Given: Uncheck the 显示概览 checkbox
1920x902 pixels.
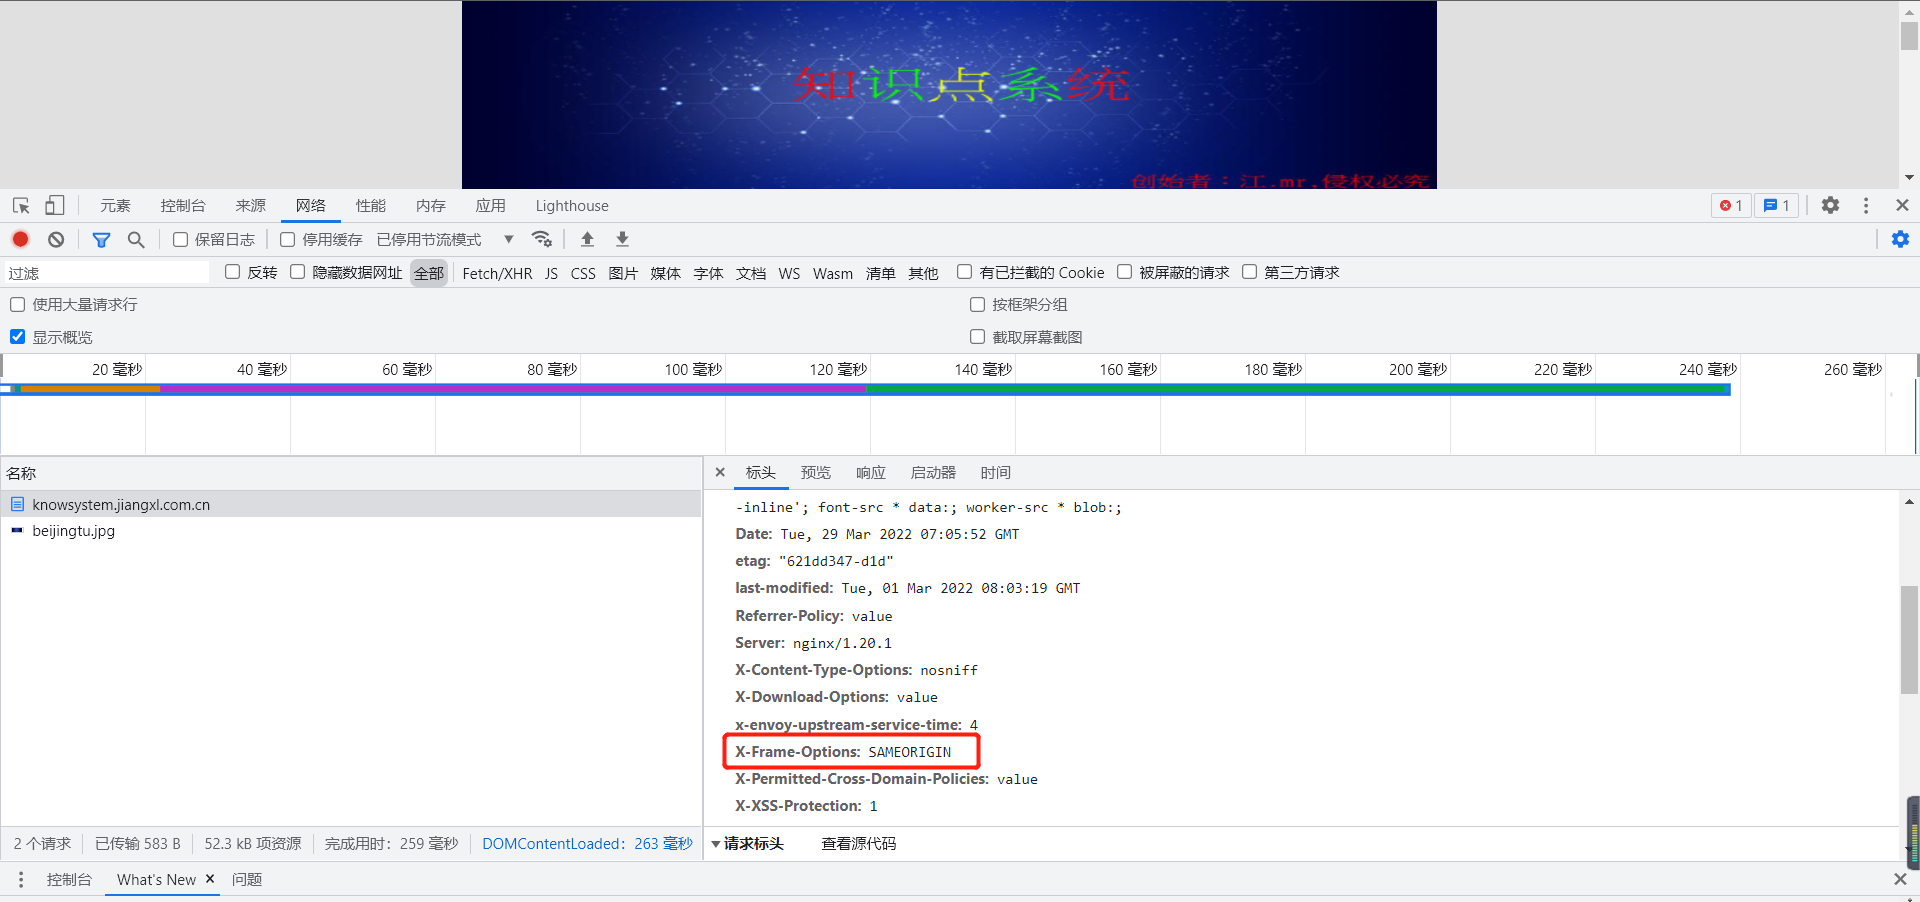Looking at the screenshot, I should pos(17,336).
